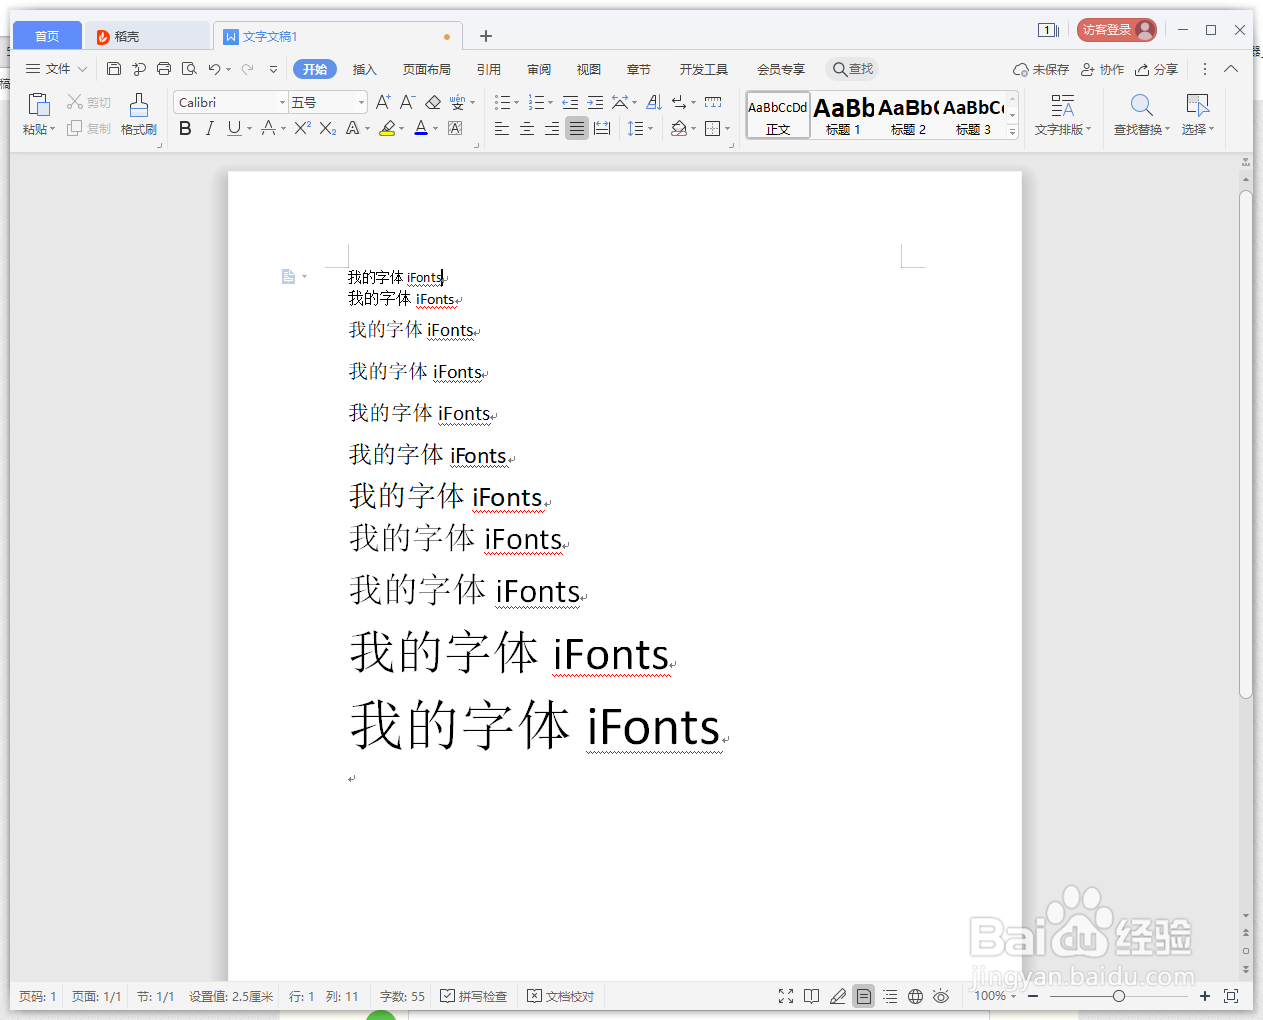Switch to full screen view icon in status bar
Screen dimensions: 1263x1020
point(786,996)
